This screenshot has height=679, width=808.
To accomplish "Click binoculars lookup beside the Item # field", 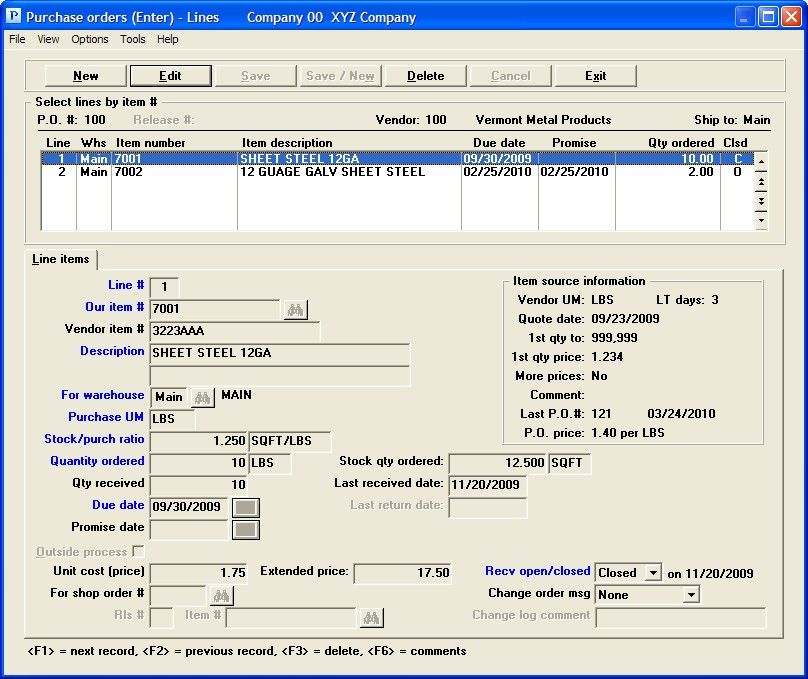I will [371, 618].
